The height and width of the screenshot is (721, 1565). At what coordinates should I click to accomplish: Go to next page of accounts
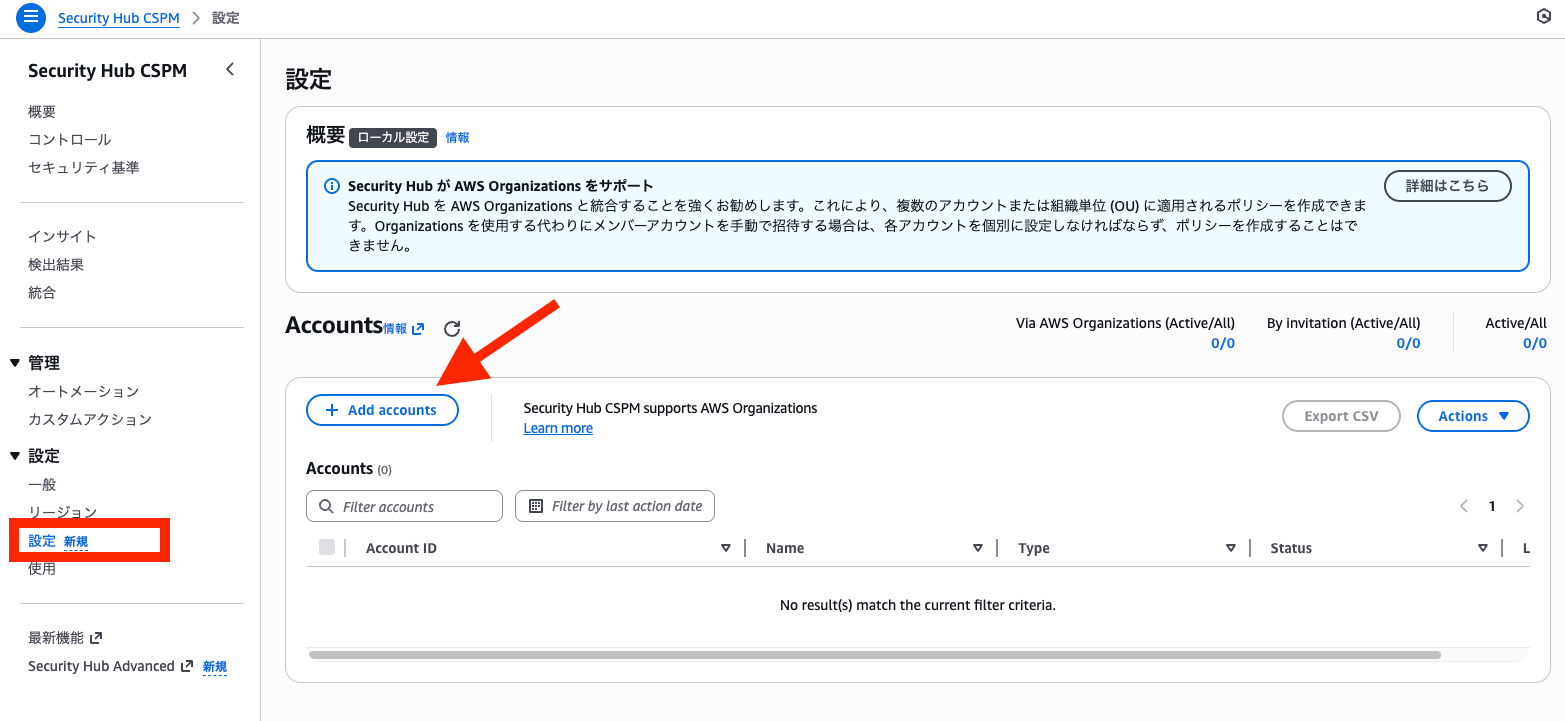1520,506
